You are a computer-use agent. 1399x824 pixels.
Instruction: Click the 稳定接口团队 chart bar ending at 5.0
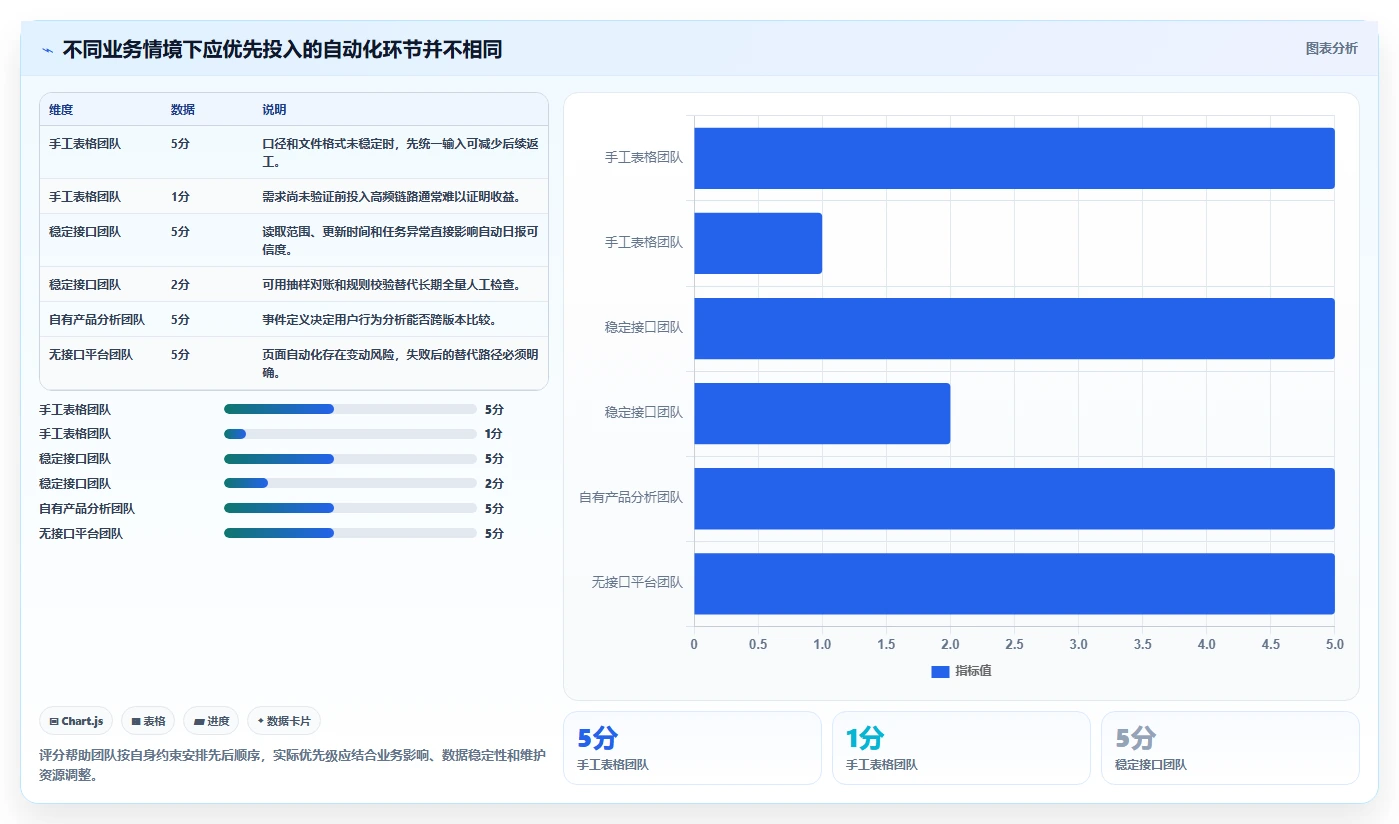(x=1014, y=328)
